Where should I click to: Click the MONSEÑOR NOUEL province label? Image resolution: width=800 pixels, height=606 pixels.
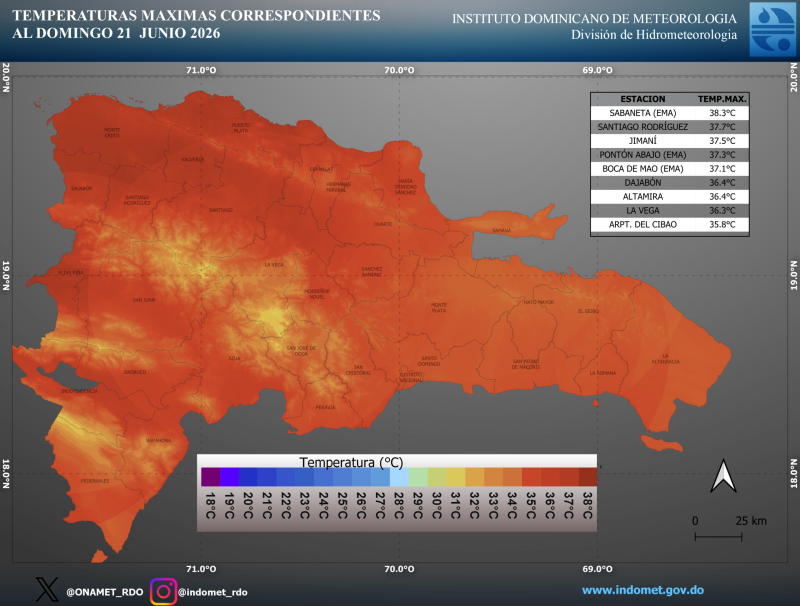(317, 294)
